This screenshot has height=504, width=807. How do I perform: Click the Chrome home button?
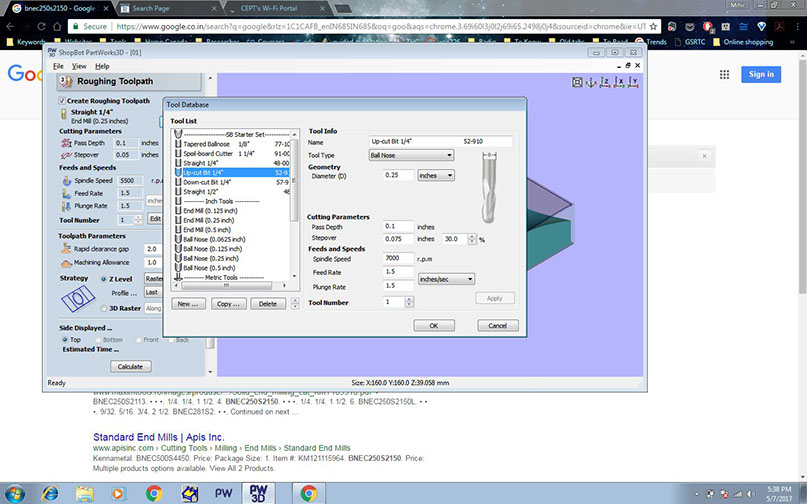57,26
